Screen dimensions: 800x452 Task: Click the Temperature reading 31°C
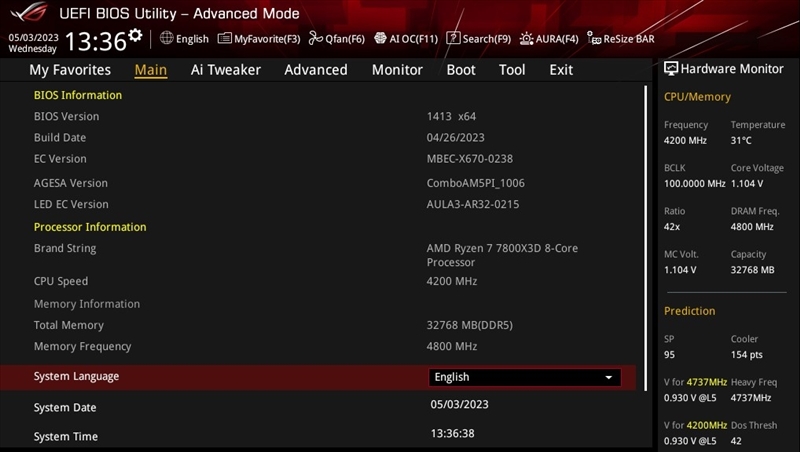[x=741, y=140]
